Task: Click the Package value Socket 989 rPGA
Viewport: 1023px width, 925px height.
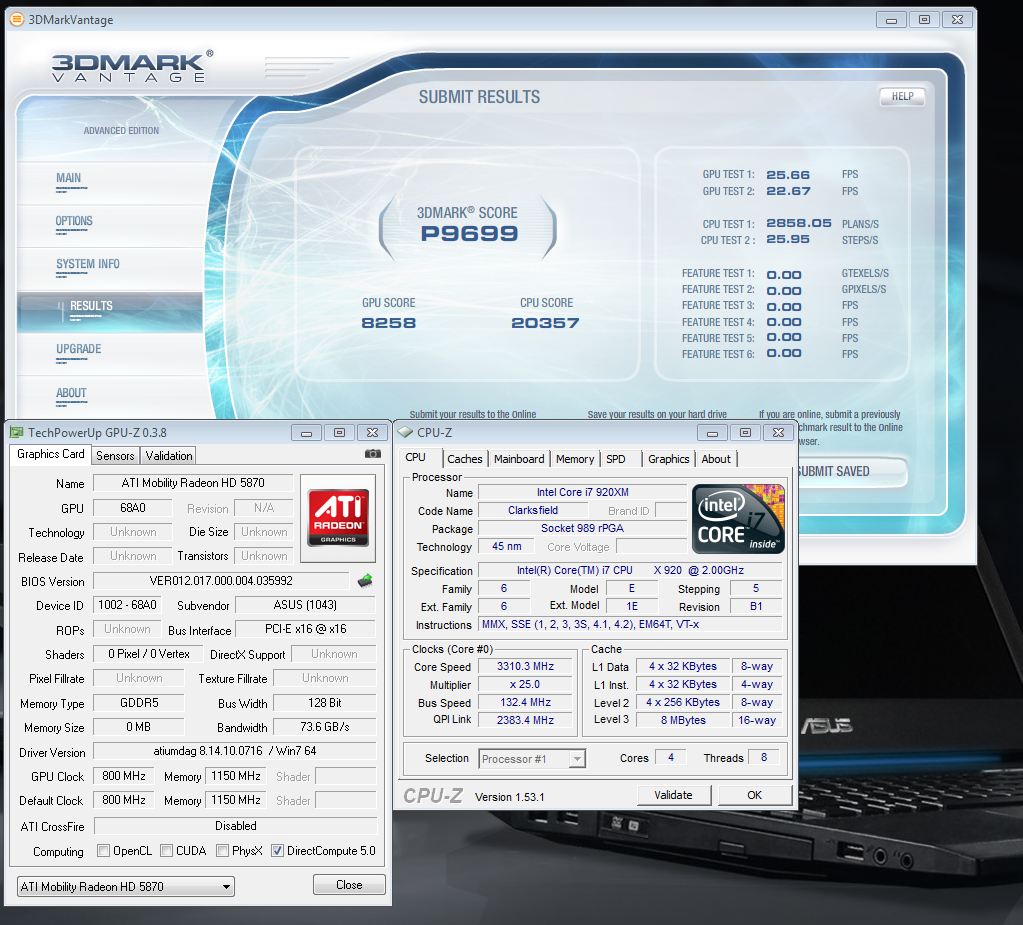Action: [x=582, y=529]
